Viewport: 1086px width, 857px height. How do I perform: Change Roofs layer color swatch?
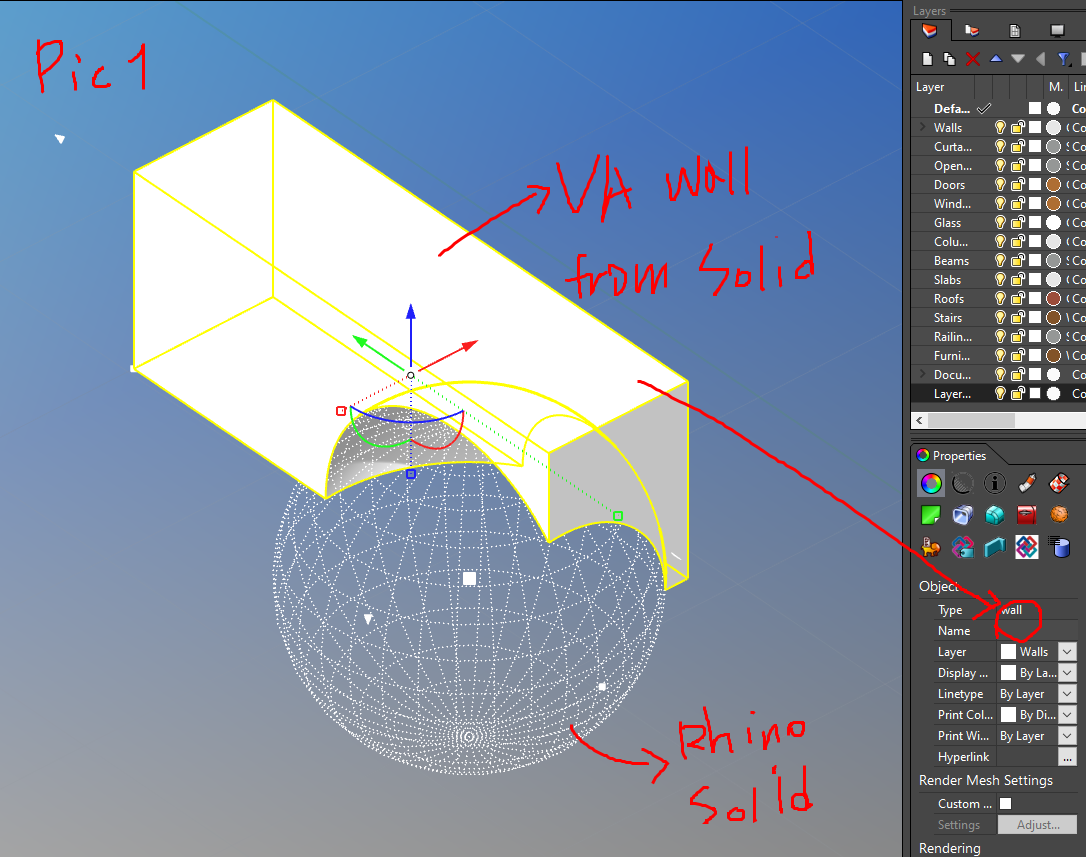click(x=1035, y=299)
